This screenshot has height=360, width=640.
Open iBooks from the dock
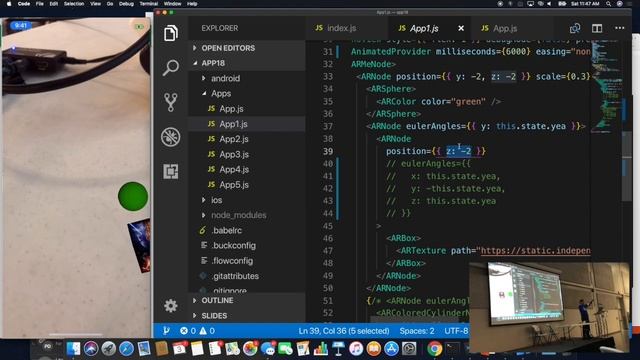coord(373,349)
